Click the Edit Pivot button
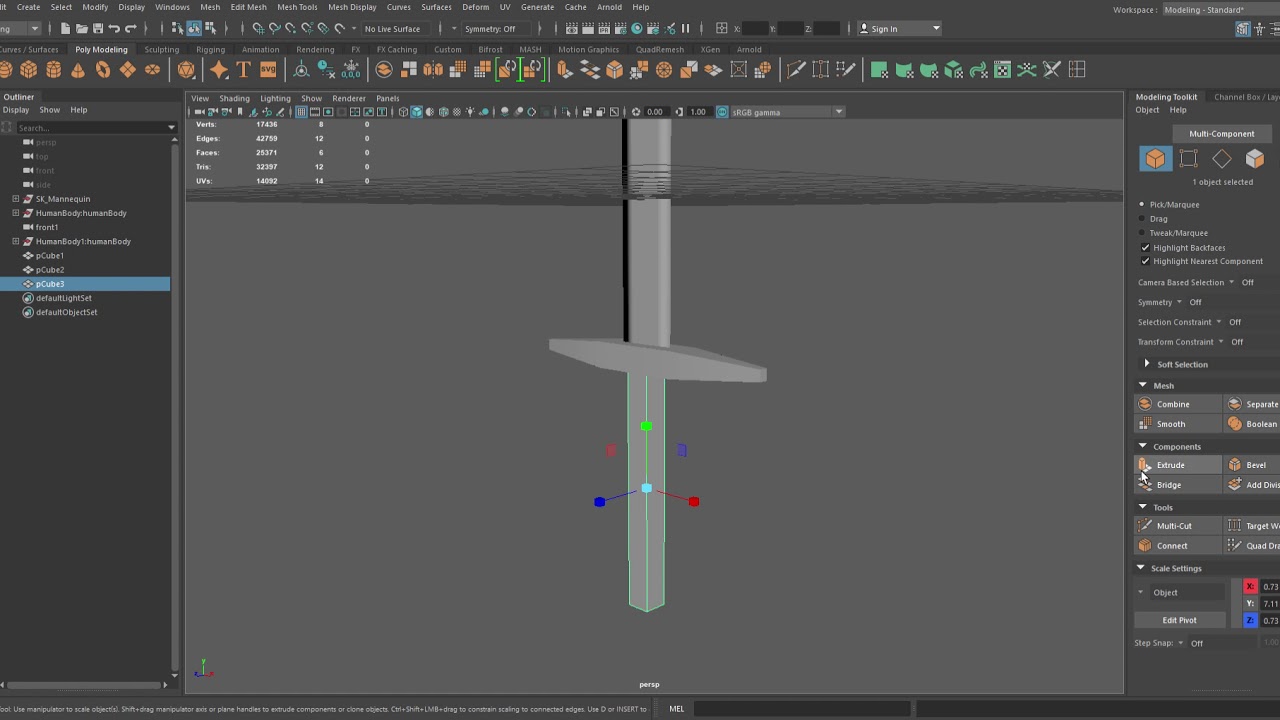Screen dimensions: 1280x720 tap(1179, 620)
